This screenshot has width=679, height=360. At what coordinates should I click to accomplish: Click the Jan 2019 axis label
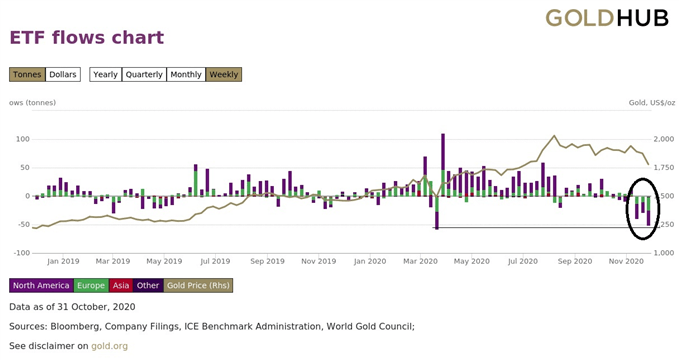(x=63, y=261)
